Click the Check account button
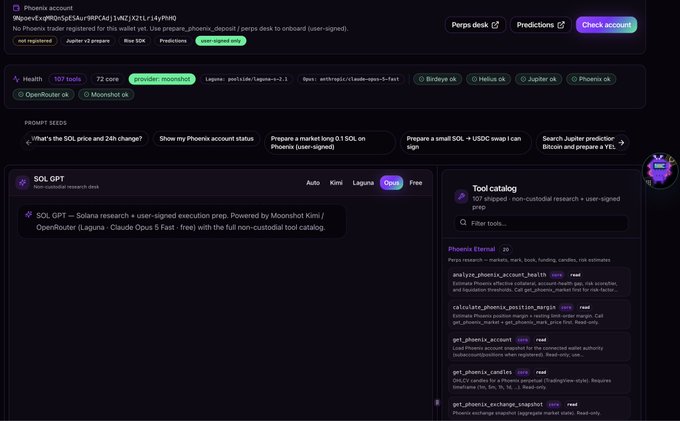 tap(606, 25)
